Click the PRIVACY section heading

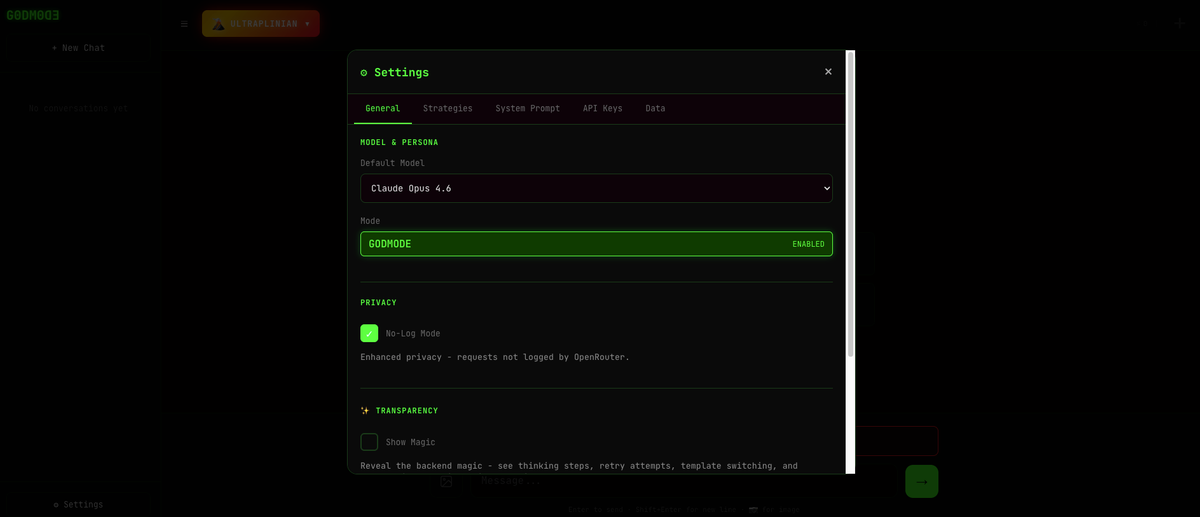(378, 303)
